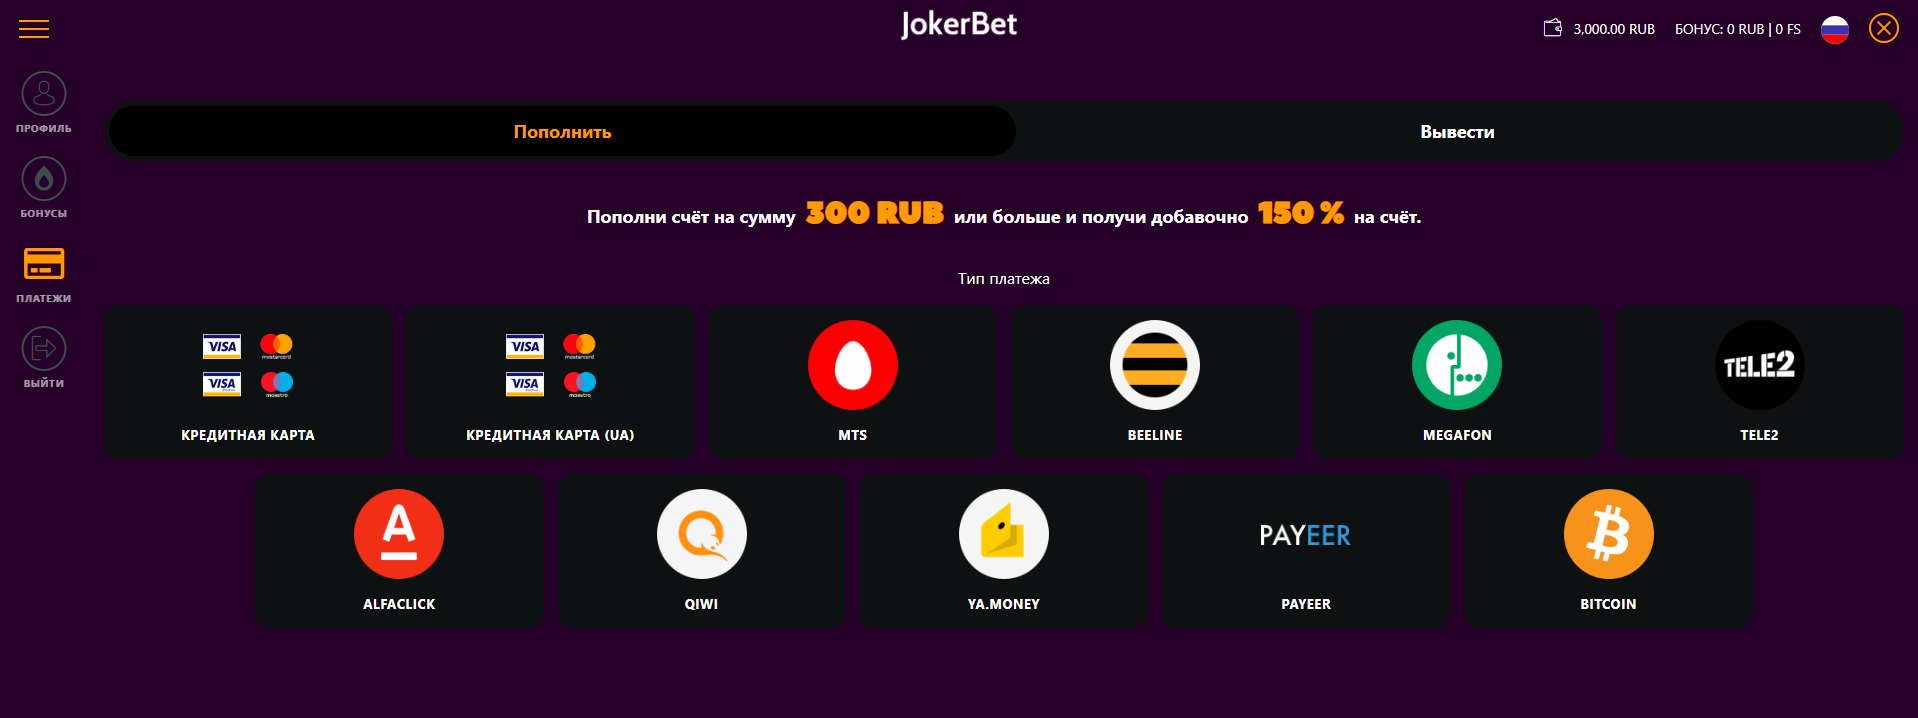Pay with the QIWI wallet
The image size is (1918, 718).
(x=701, y=535)
